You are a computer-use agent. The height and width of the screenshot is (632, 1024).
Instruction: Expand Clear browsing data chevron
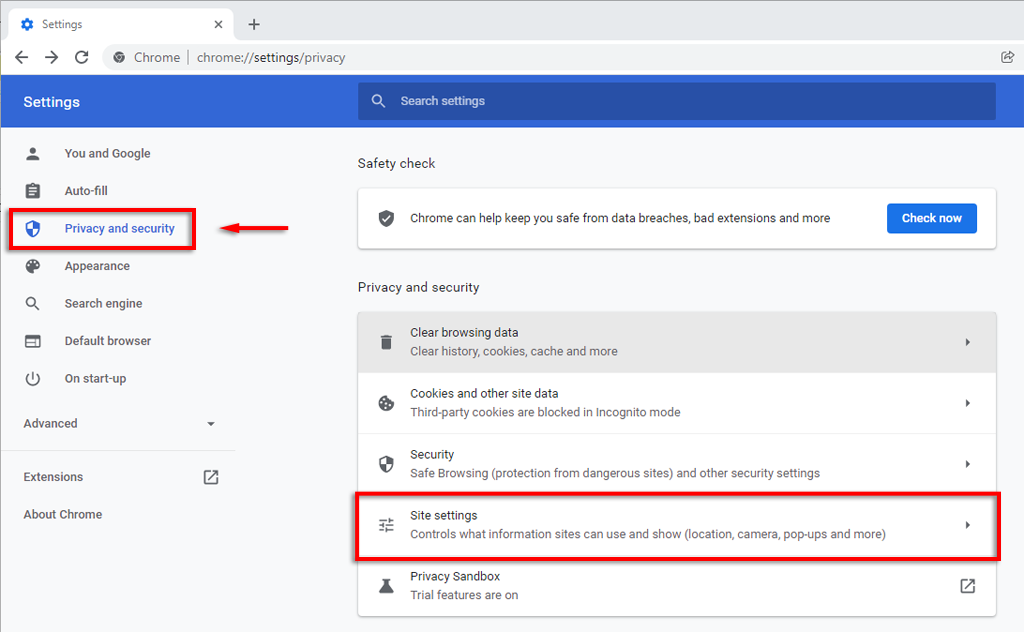click(x=967, y=342)
